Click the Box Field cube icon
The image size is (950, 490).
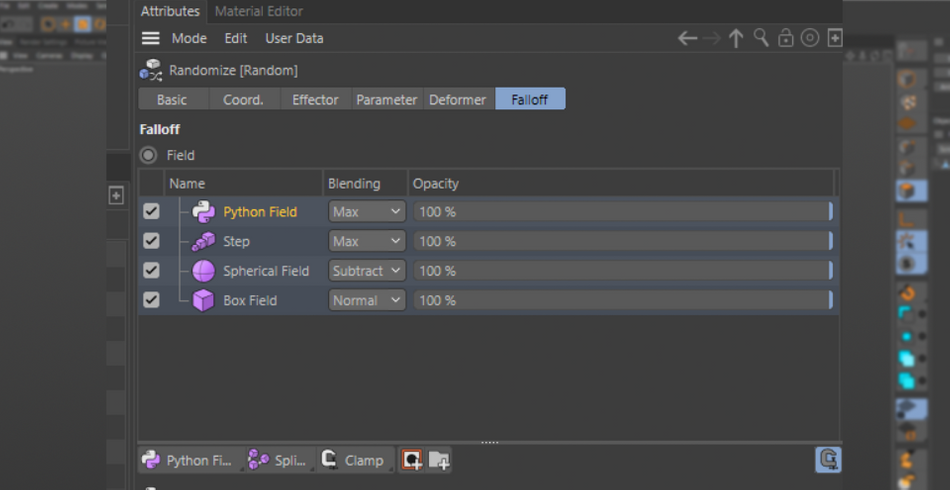[x=204, y=300]
